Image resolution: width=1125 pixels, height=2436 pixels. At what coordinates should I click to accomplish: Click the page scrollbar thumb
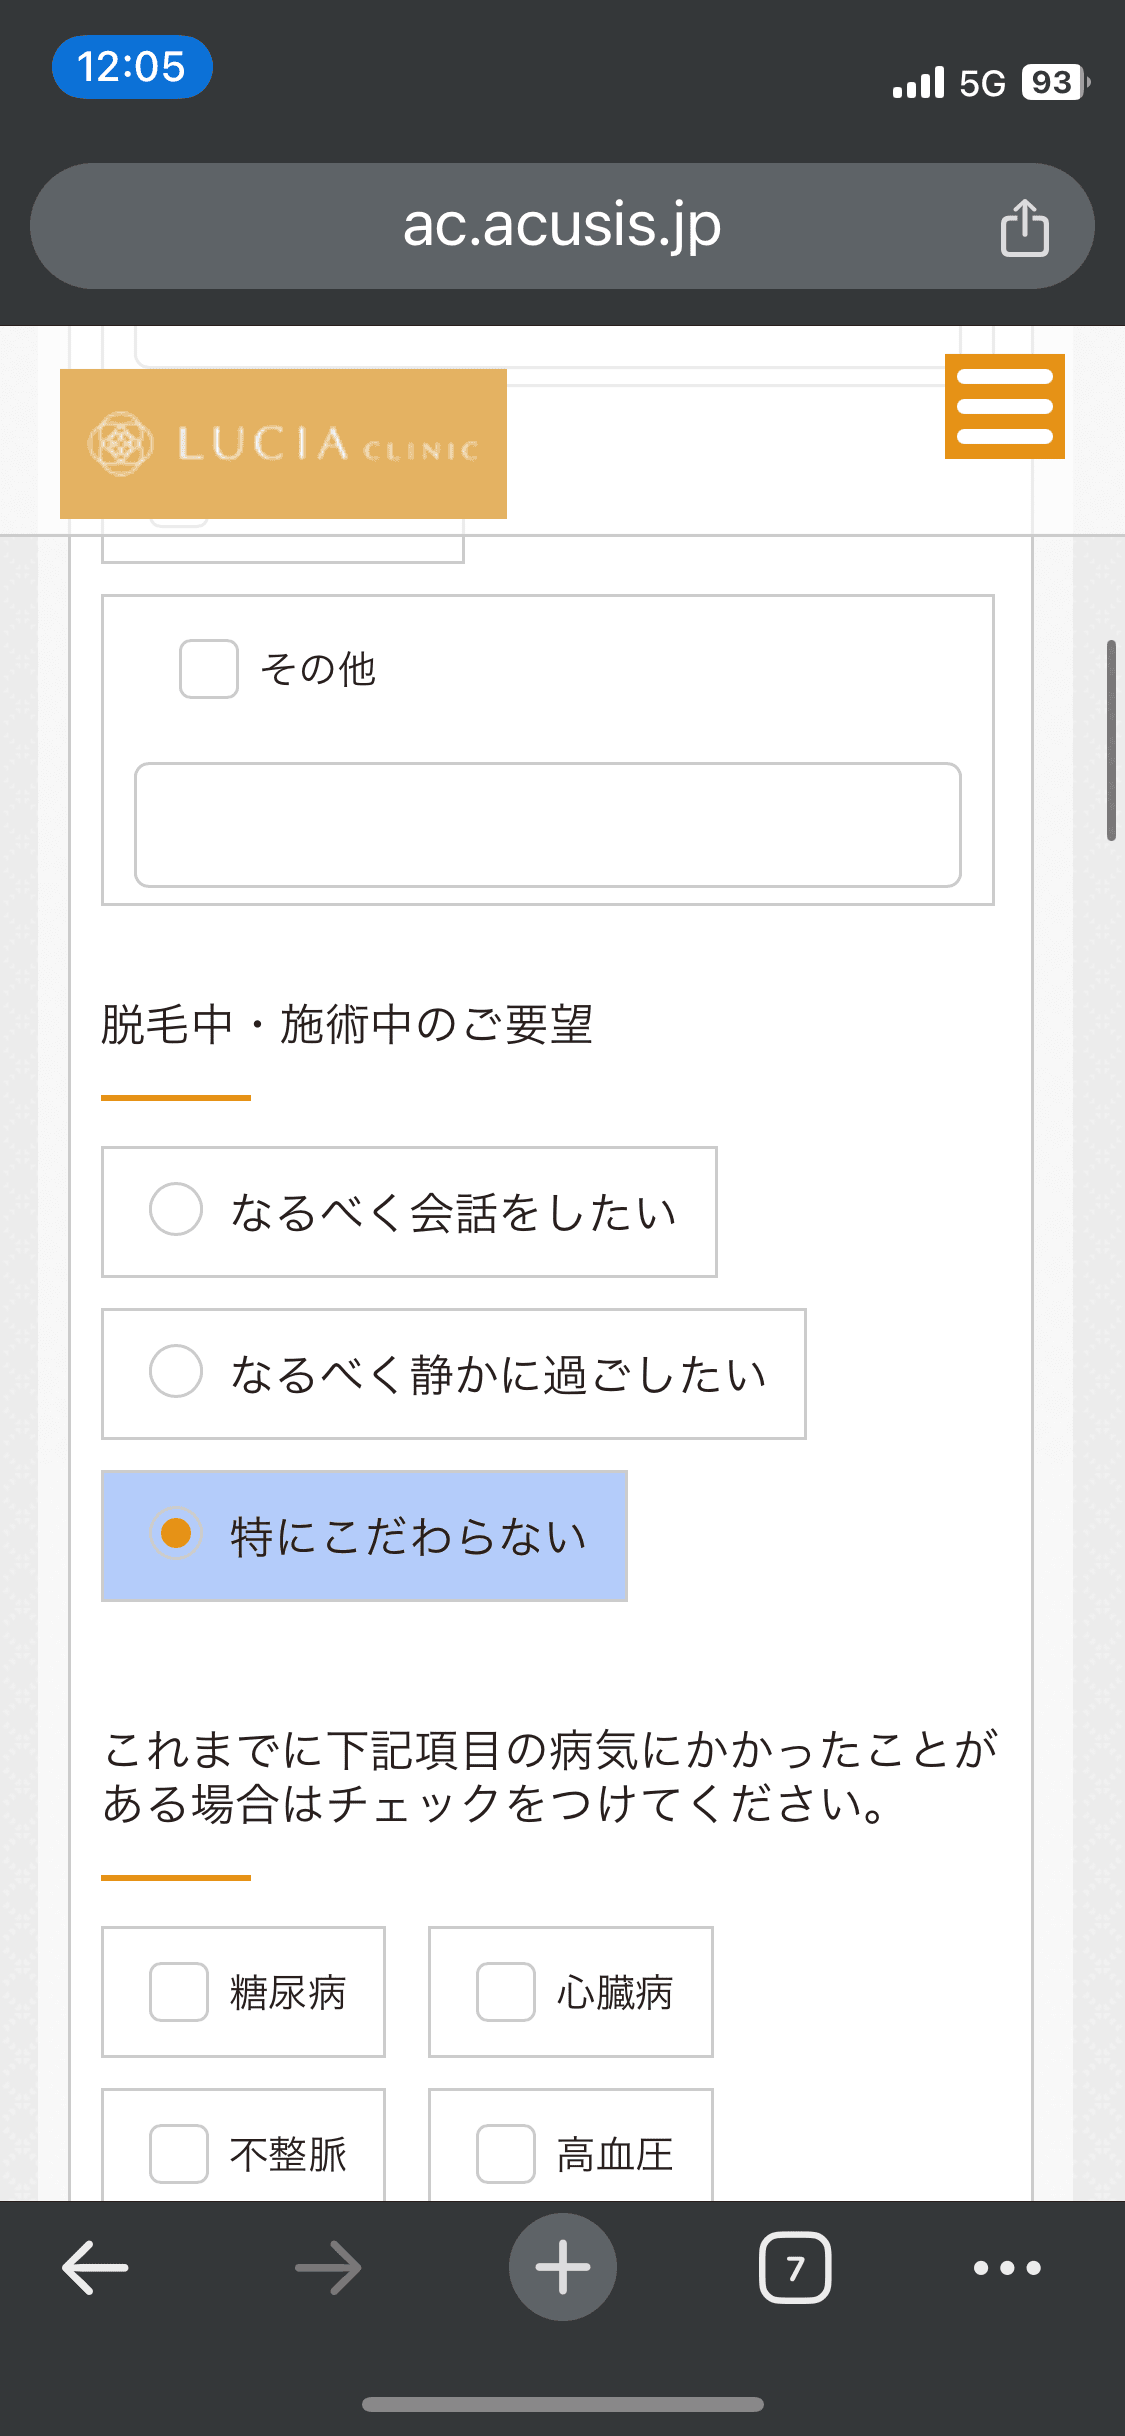[1111, 740]
